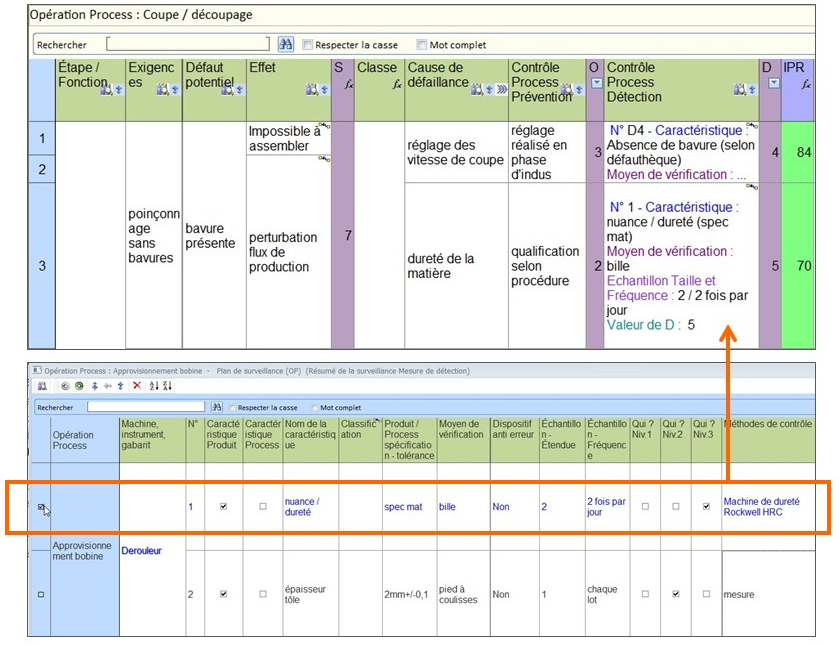This screenshot has width=840, height=645.
Task: Click the 'Derouleur' machine link
Action: click(141, 551)
